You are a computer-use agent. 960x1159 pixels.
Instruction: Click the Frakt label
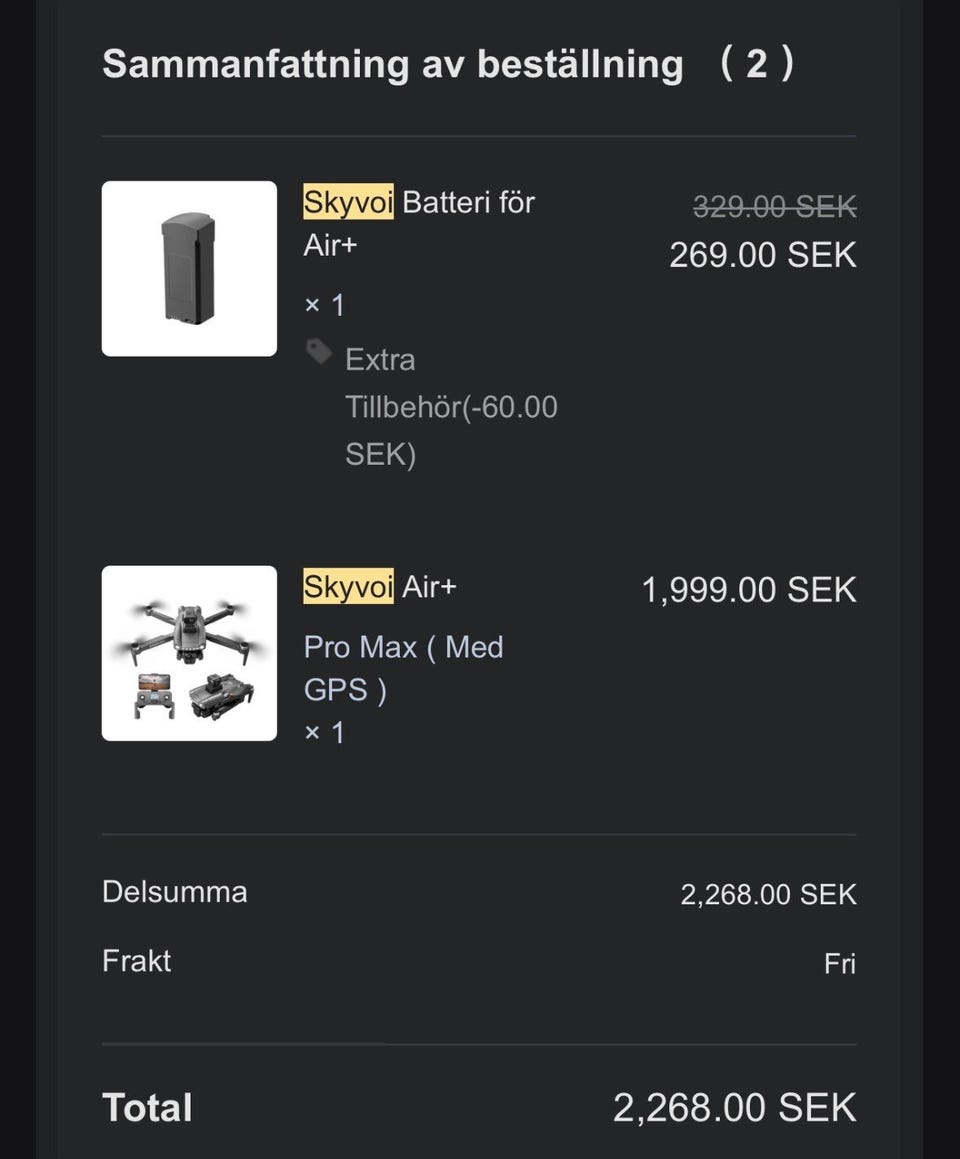[137, 961]
